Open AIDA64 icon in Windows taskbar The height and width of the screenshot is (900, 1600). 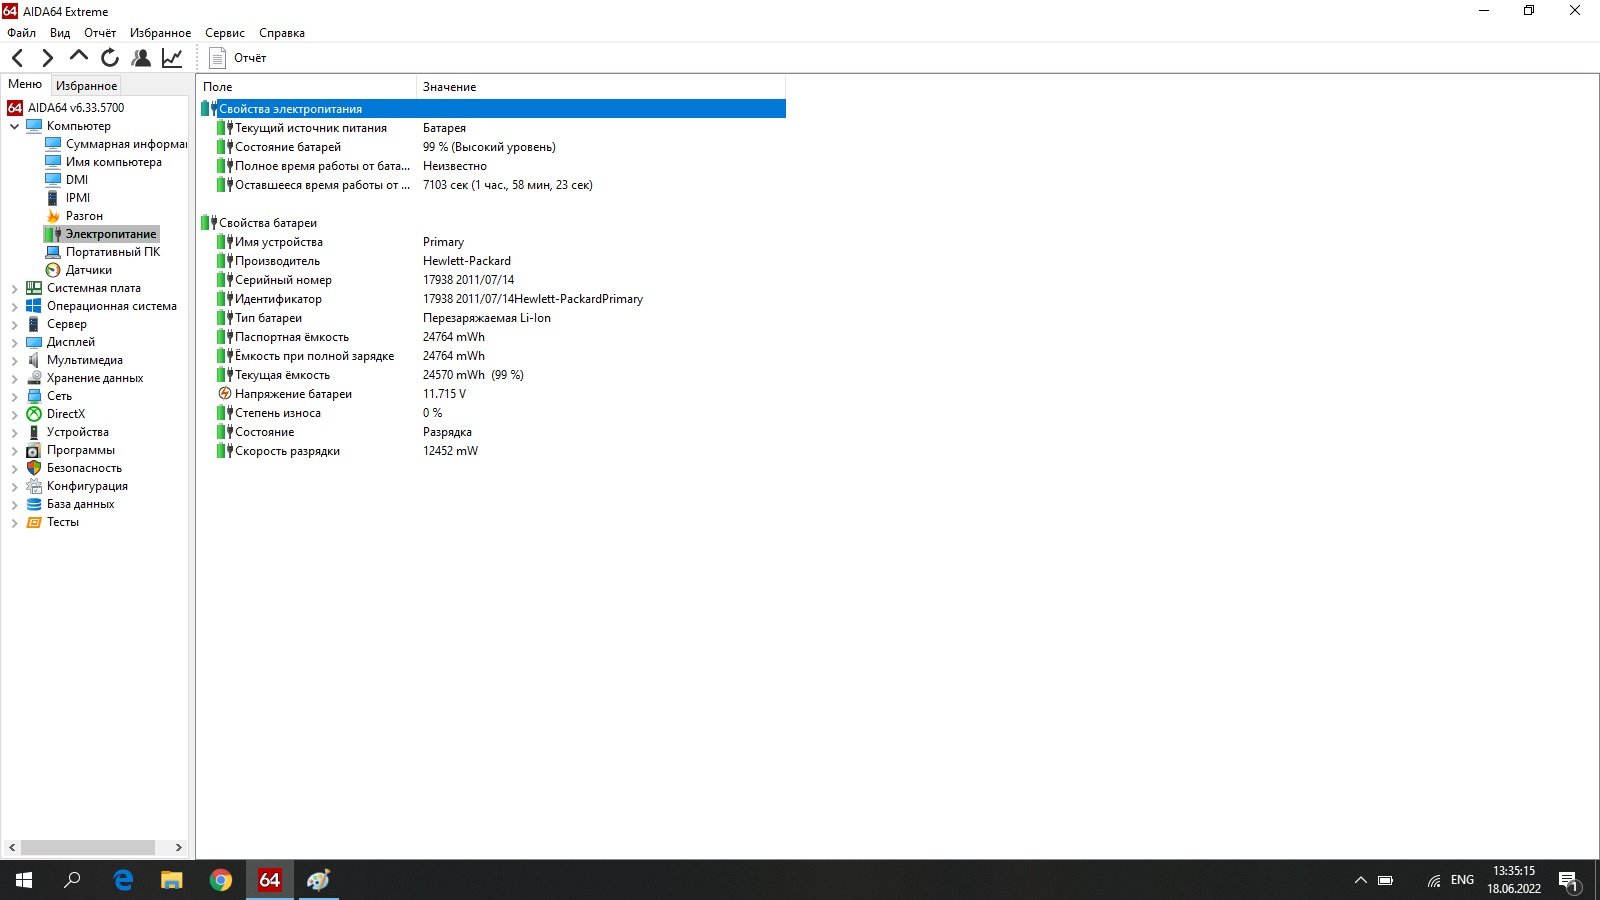(x=269, y=880)
